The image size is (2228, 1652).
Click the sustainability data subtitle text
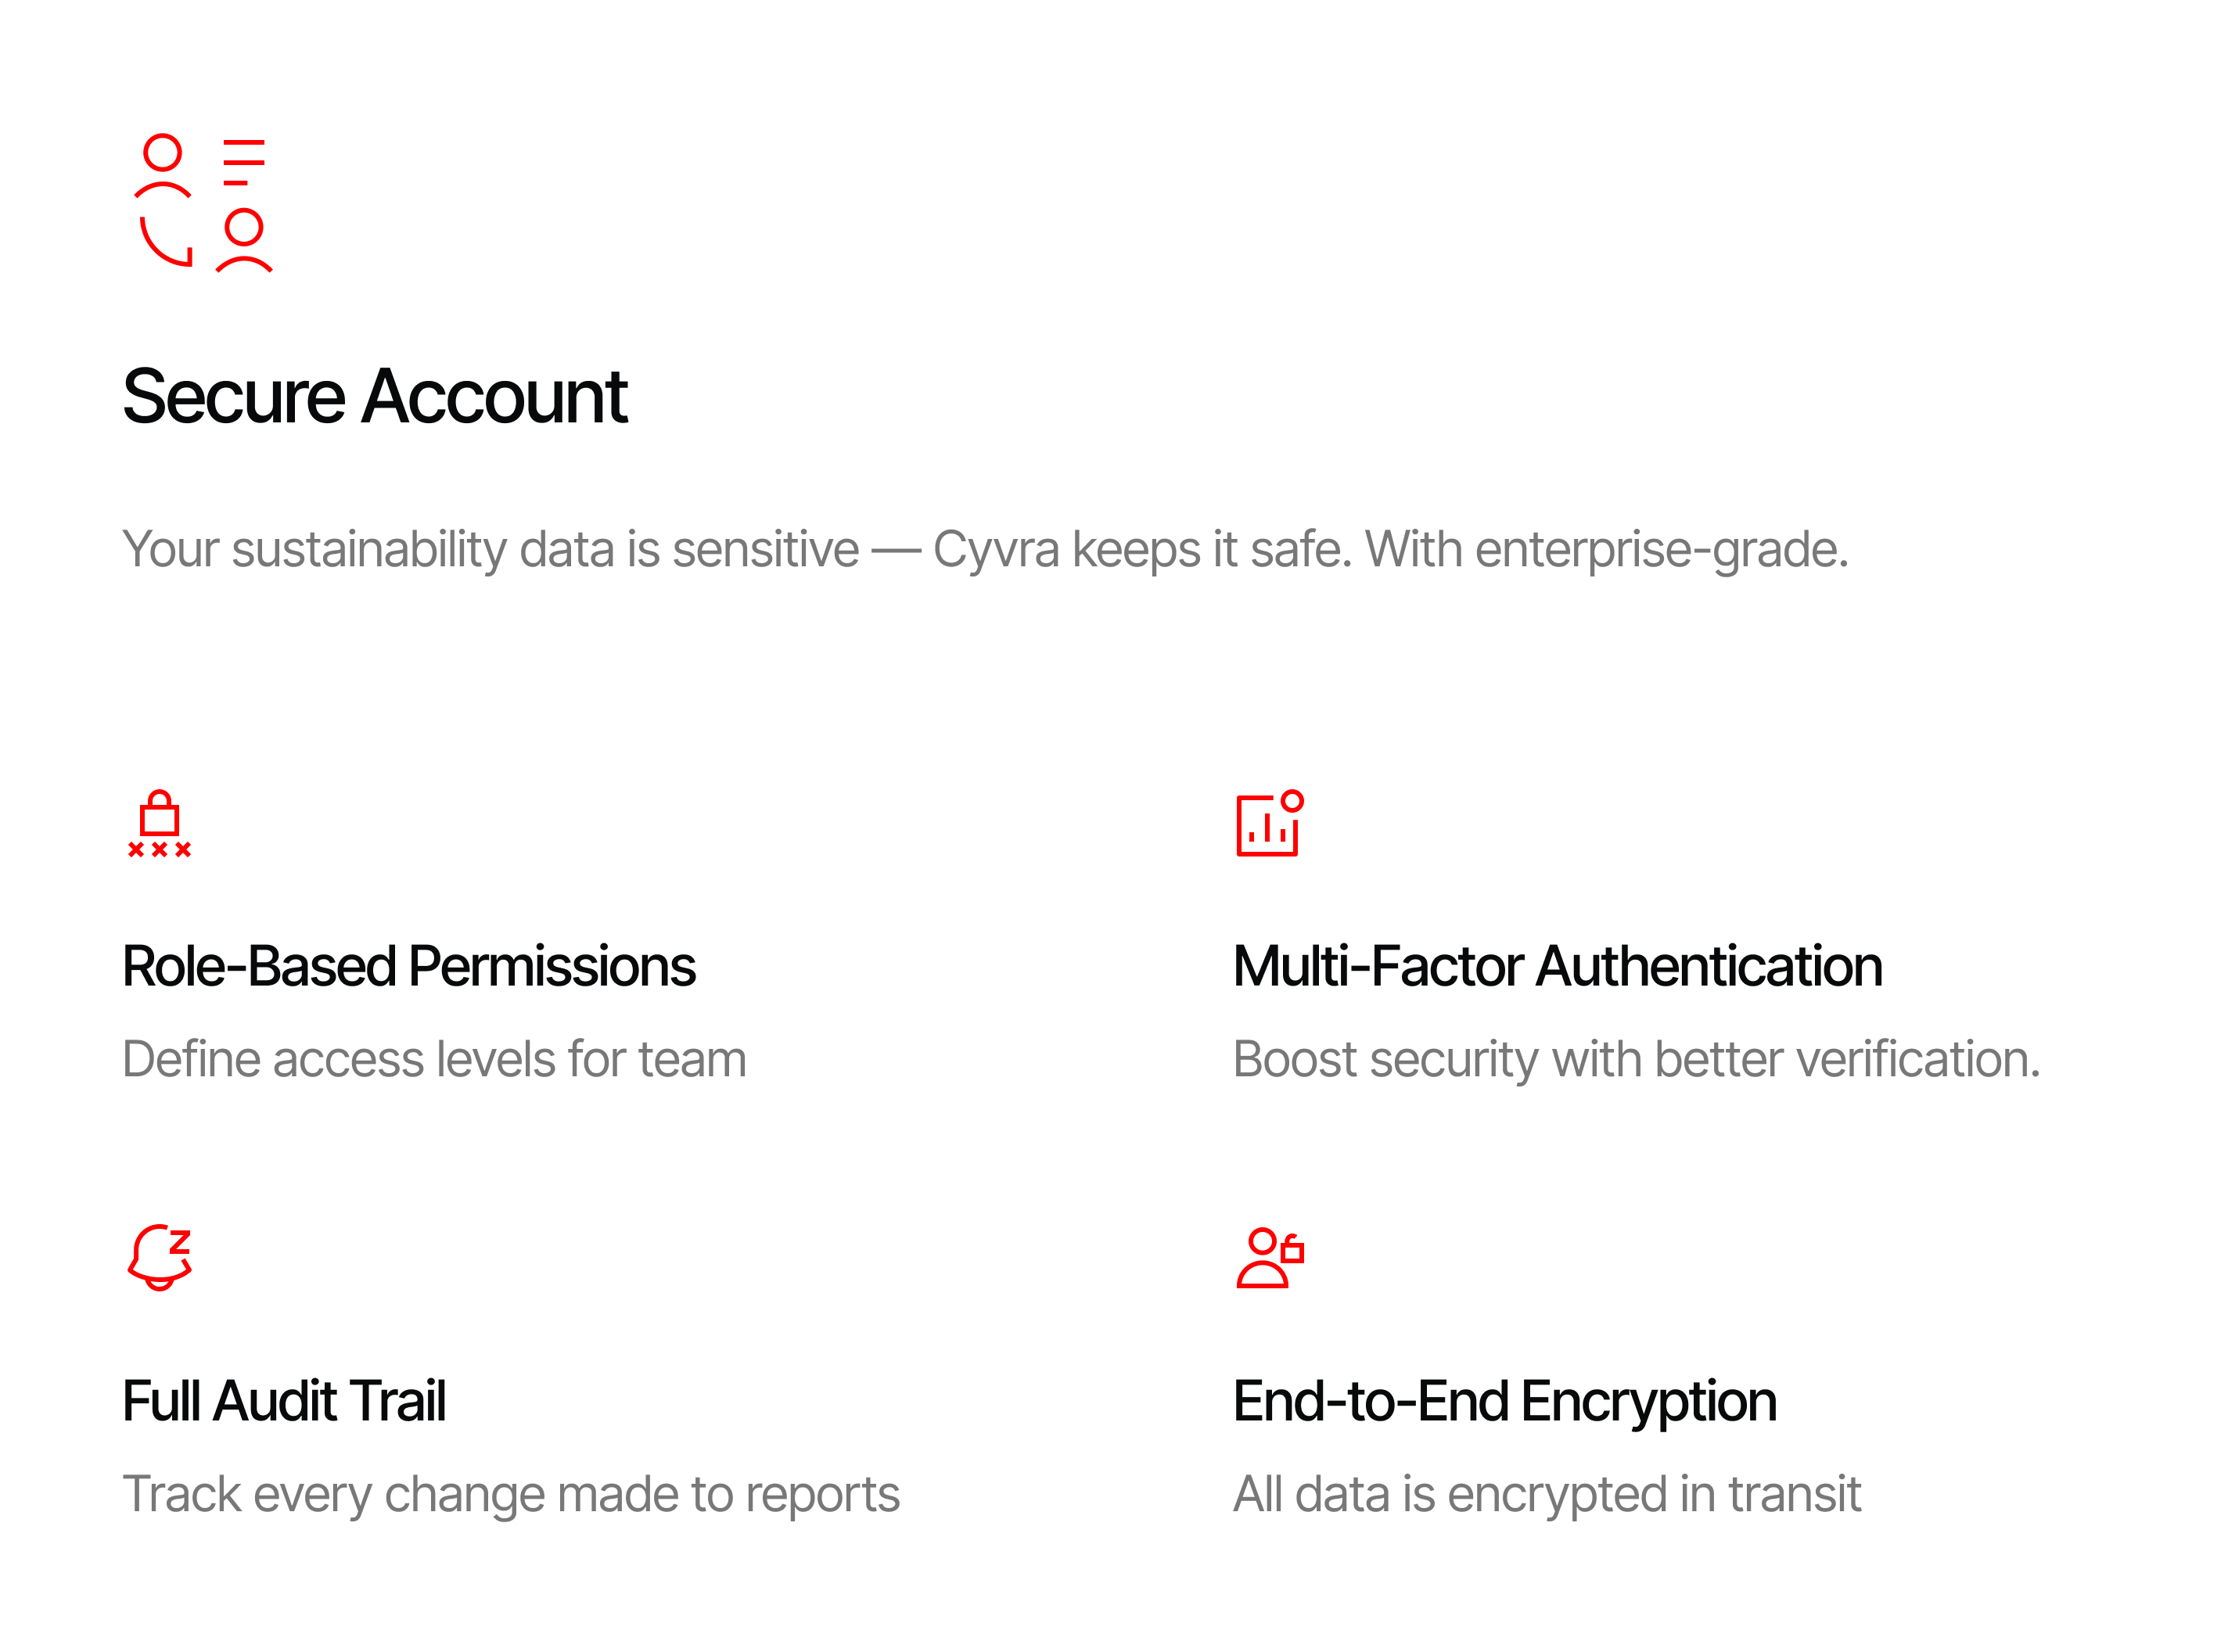coord(984,549)
